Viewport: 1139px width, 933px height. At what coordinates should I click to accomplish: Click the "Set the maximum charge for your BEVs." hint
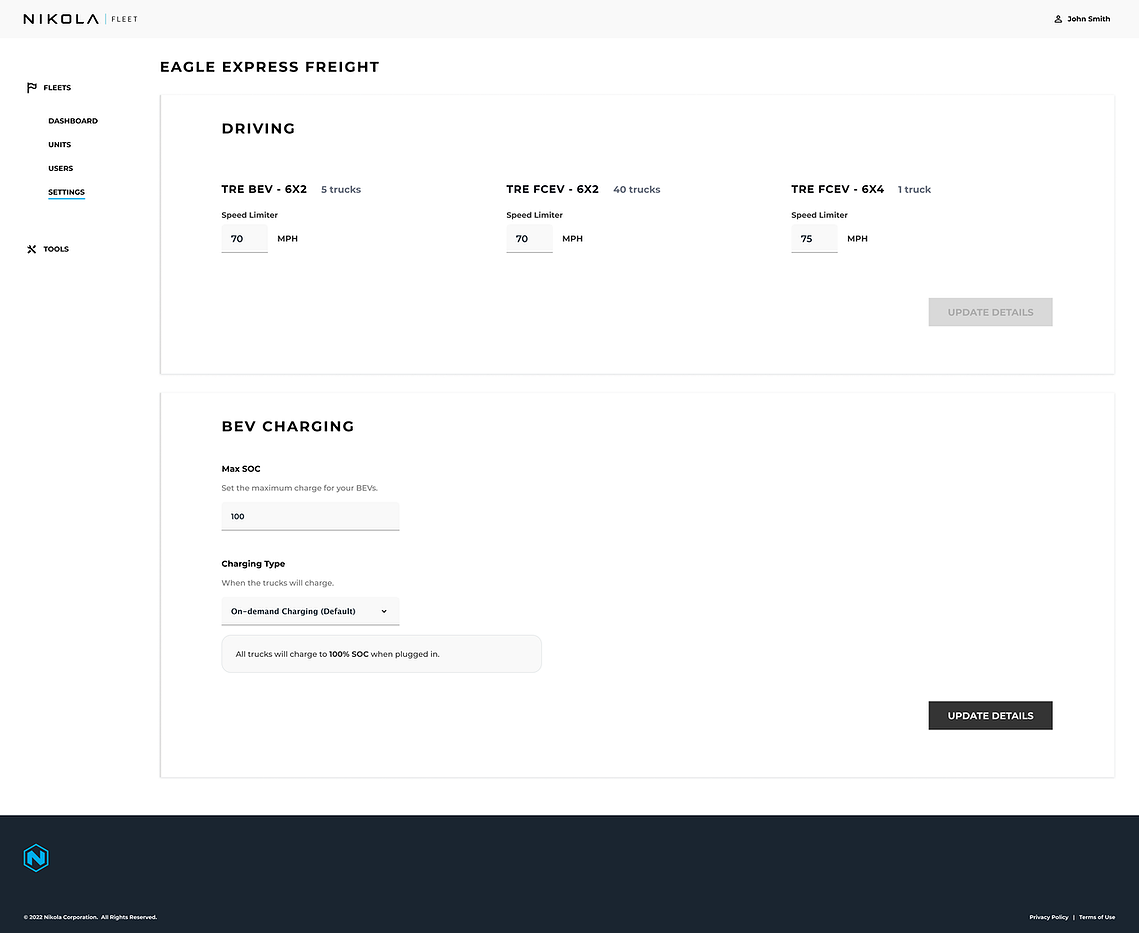pyautogui.click(x=299, y=488)
